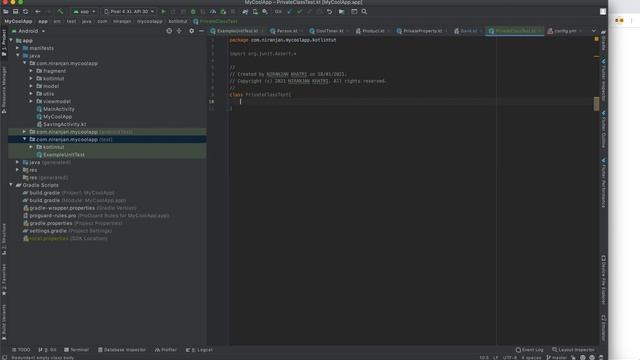Expand com.niranjan.mycoolapp androidTest package
This screenshot has width=640, height=360.
tap(24, 132)
